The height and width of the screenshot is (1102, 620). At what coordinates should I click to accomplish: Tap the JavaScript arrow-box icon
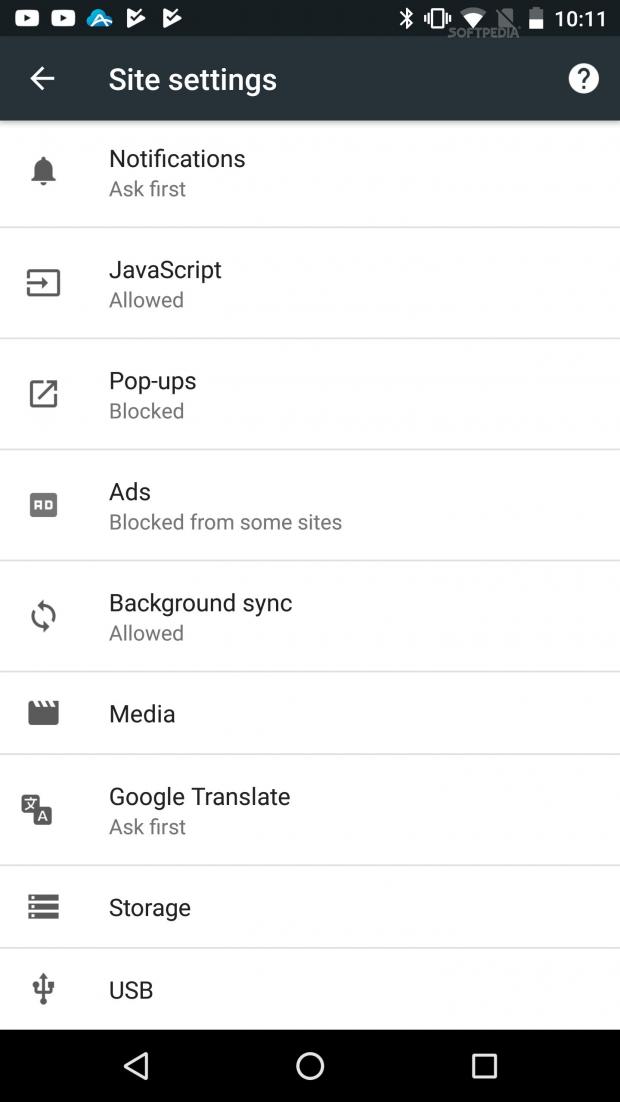tap(43, 283)
